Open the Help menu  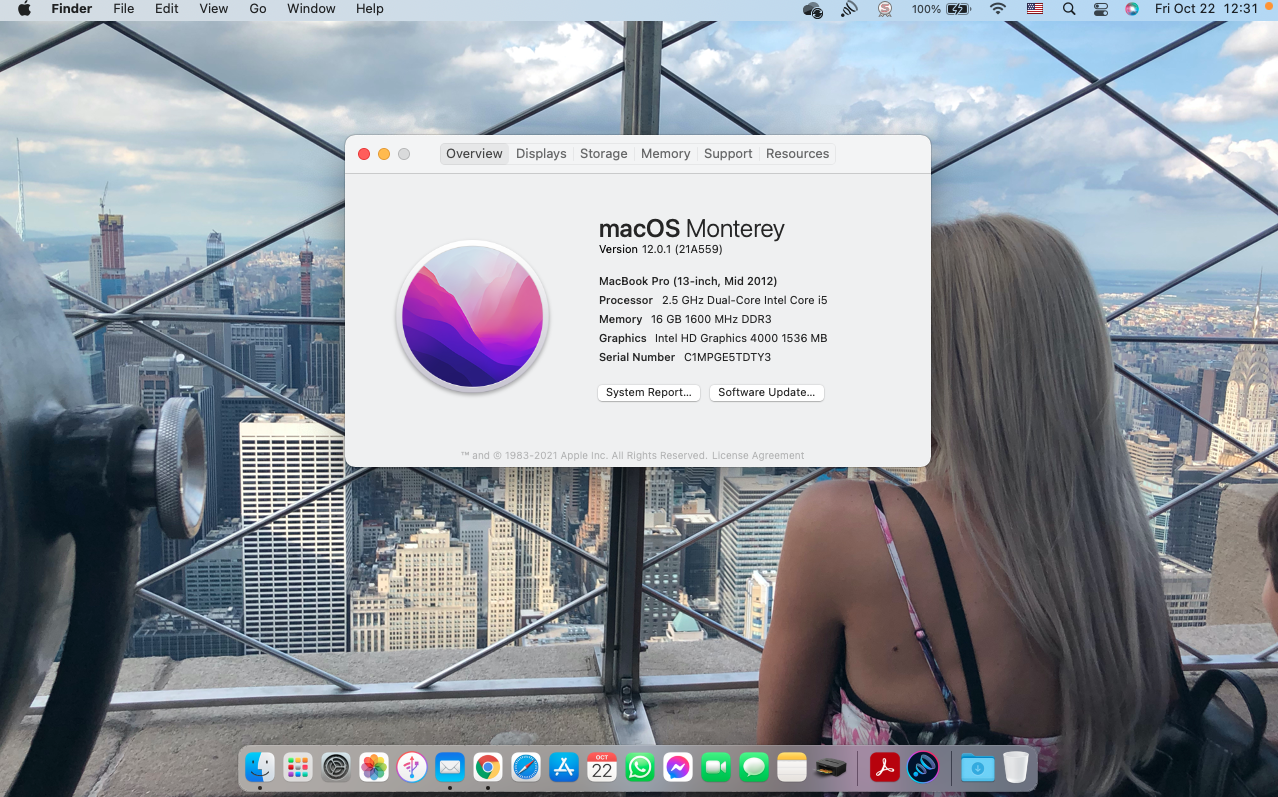coord(370,9)
